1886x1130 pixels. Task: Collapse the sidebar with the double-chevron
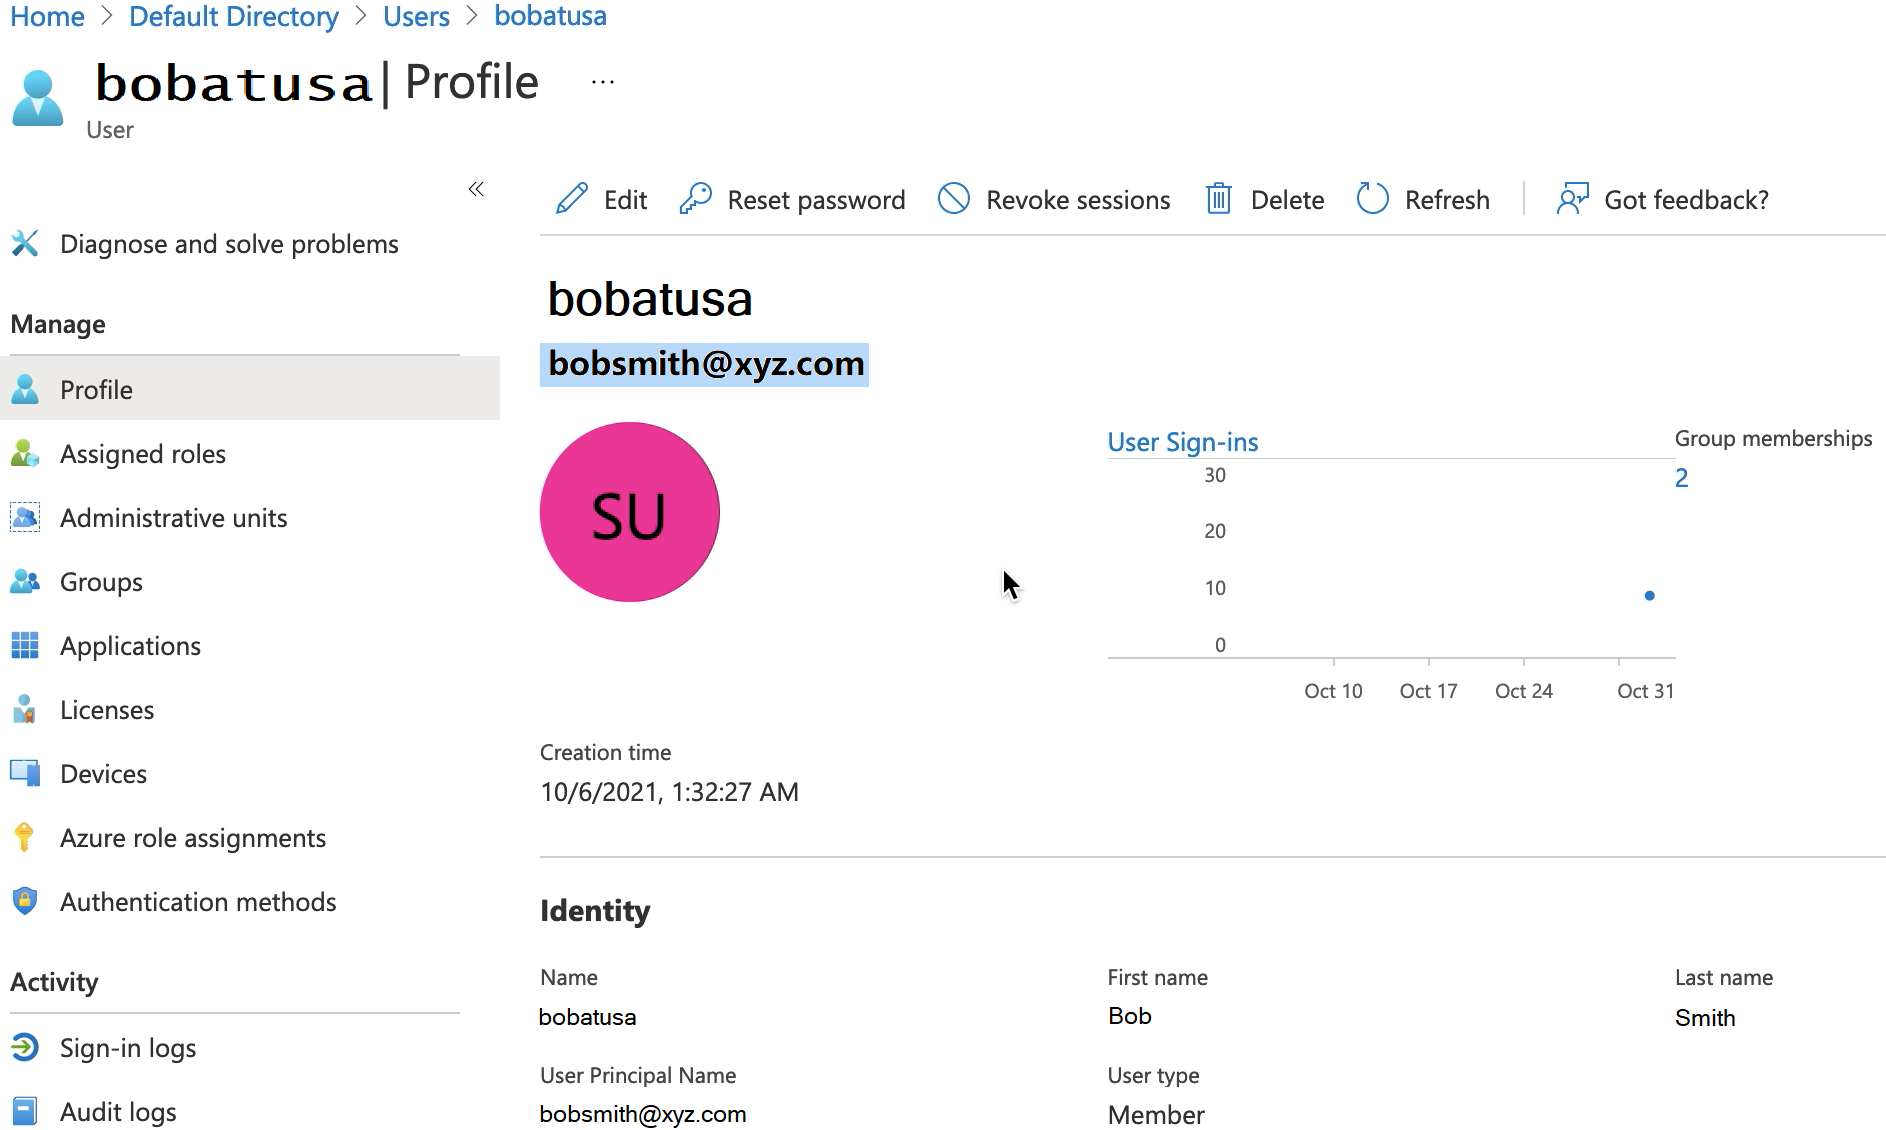(x=477, y=190)
